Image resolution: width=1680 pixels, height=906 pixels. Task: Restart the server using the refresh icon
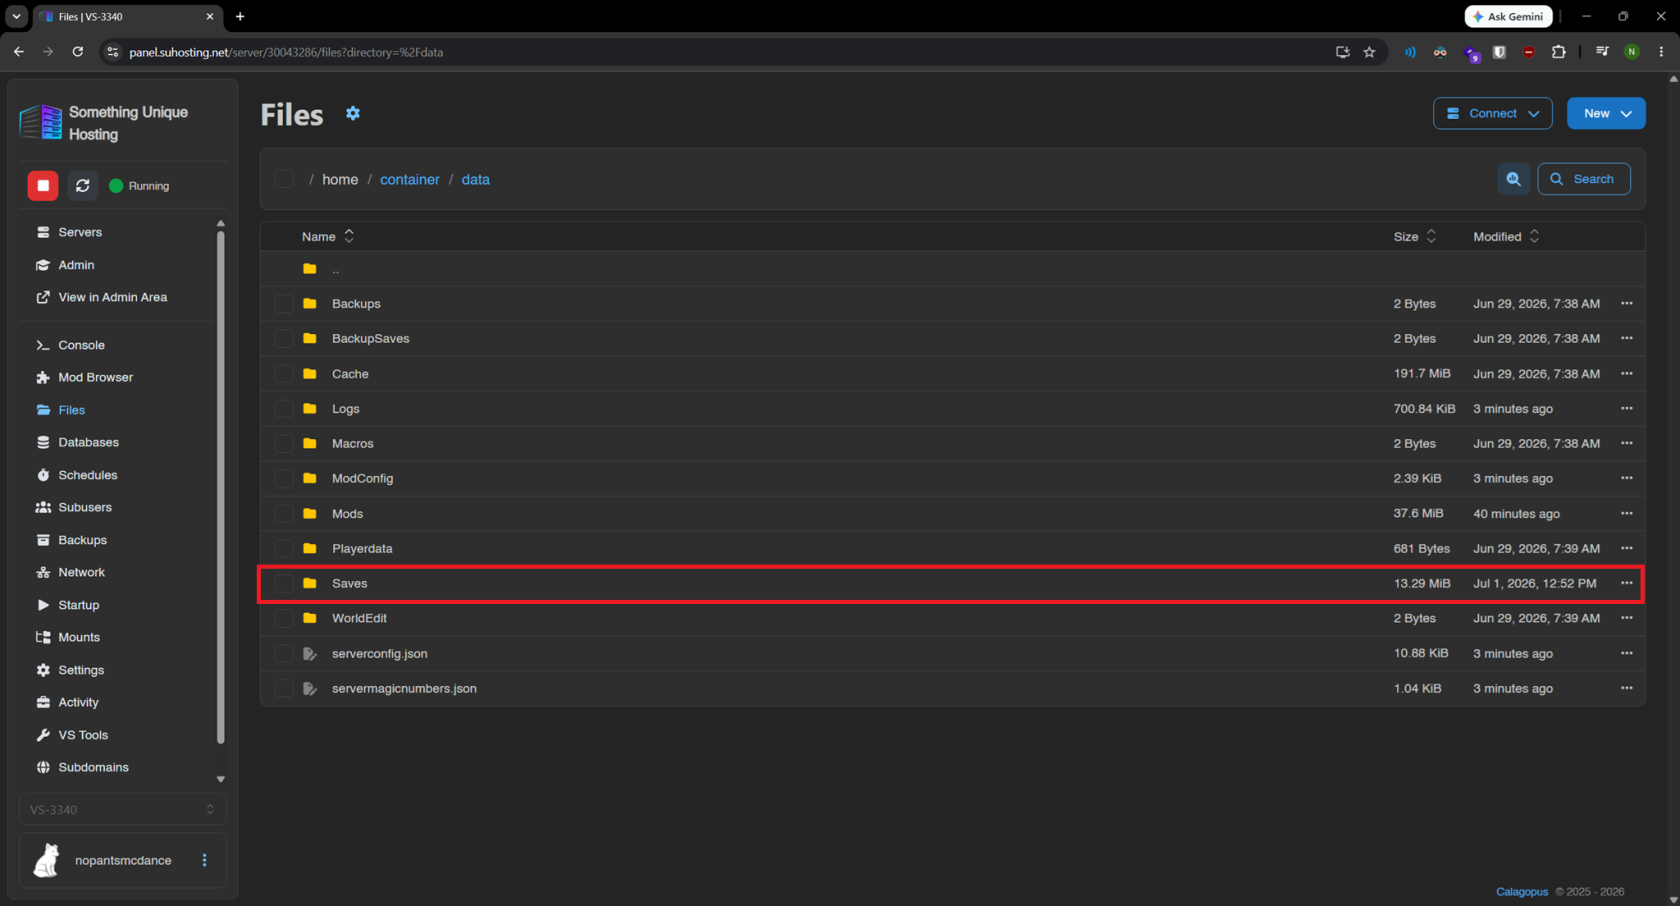83,186
